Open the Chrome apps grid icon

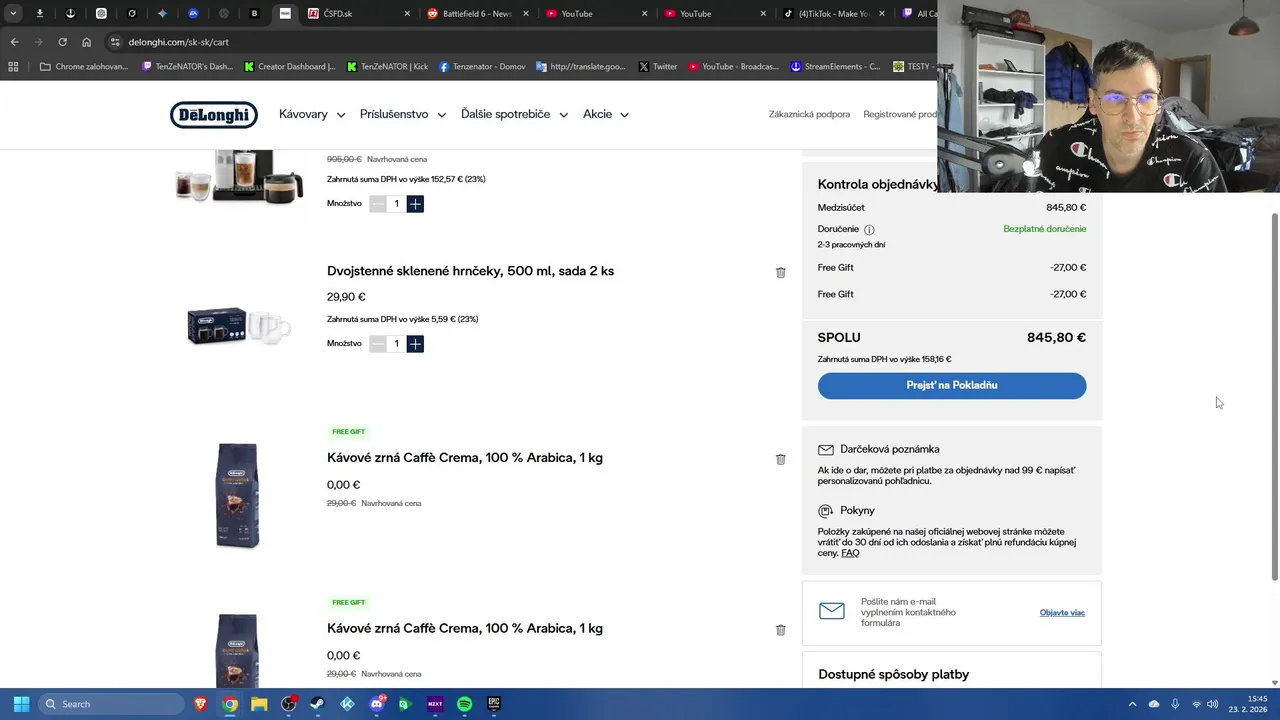pos(13,66)
